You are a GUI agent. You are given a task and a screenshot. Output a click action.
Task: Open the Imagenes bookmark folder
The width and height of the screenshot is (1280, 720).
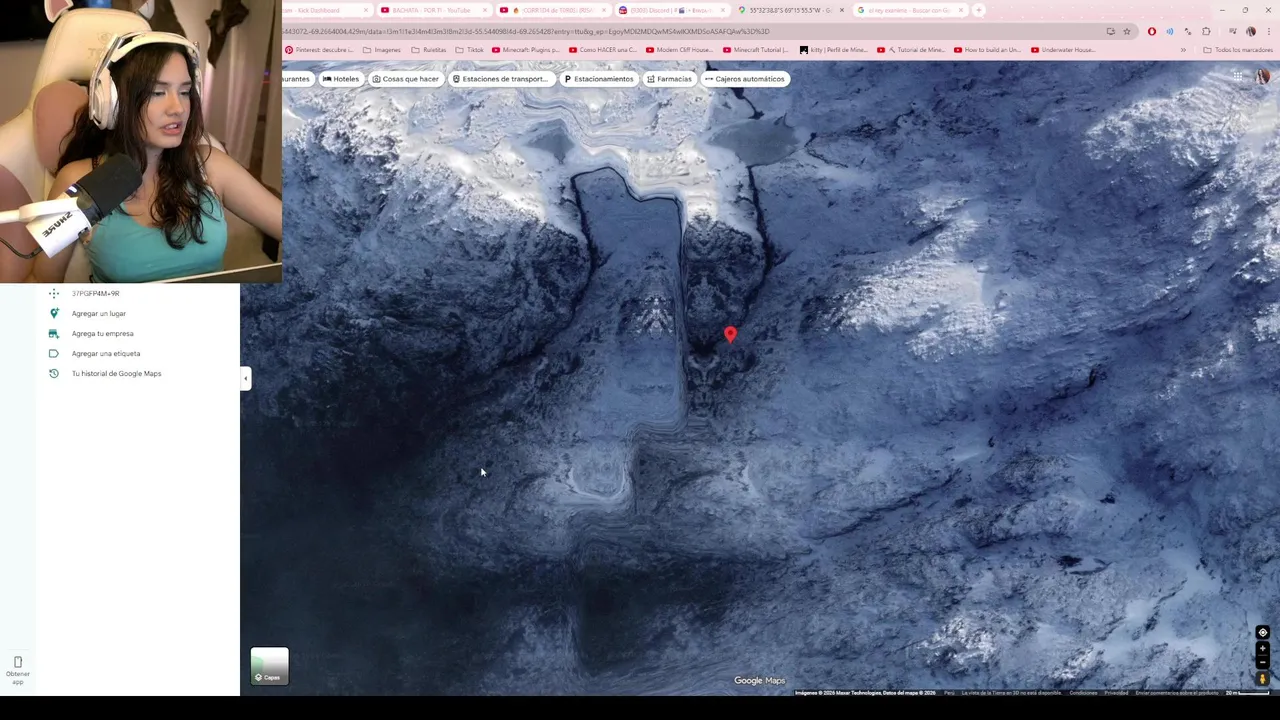(381, 50)
